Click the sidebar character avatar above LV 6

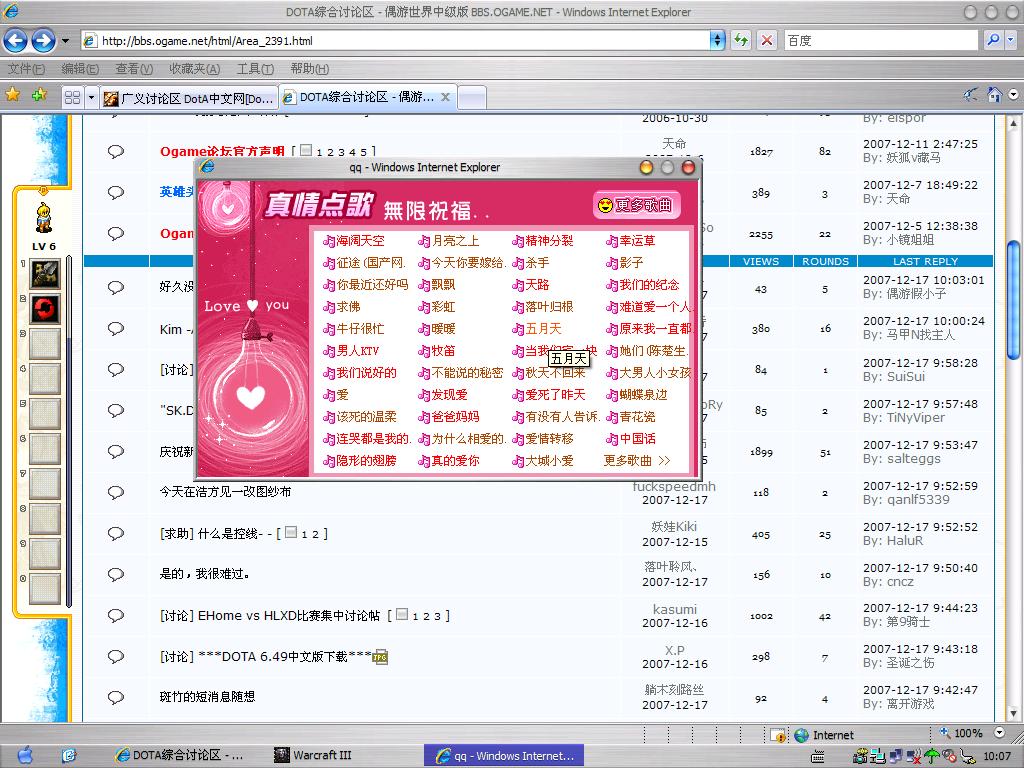[x=44, y=219]
